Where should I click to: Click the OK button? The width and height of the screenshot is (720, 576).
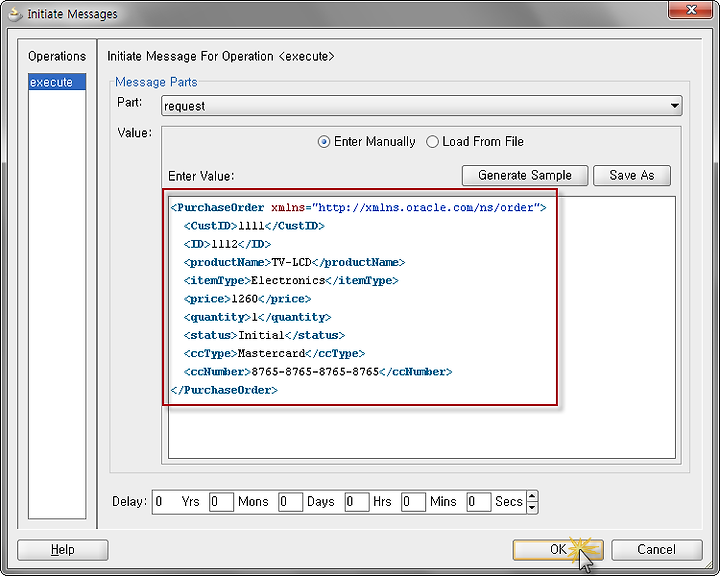[558, 550]
